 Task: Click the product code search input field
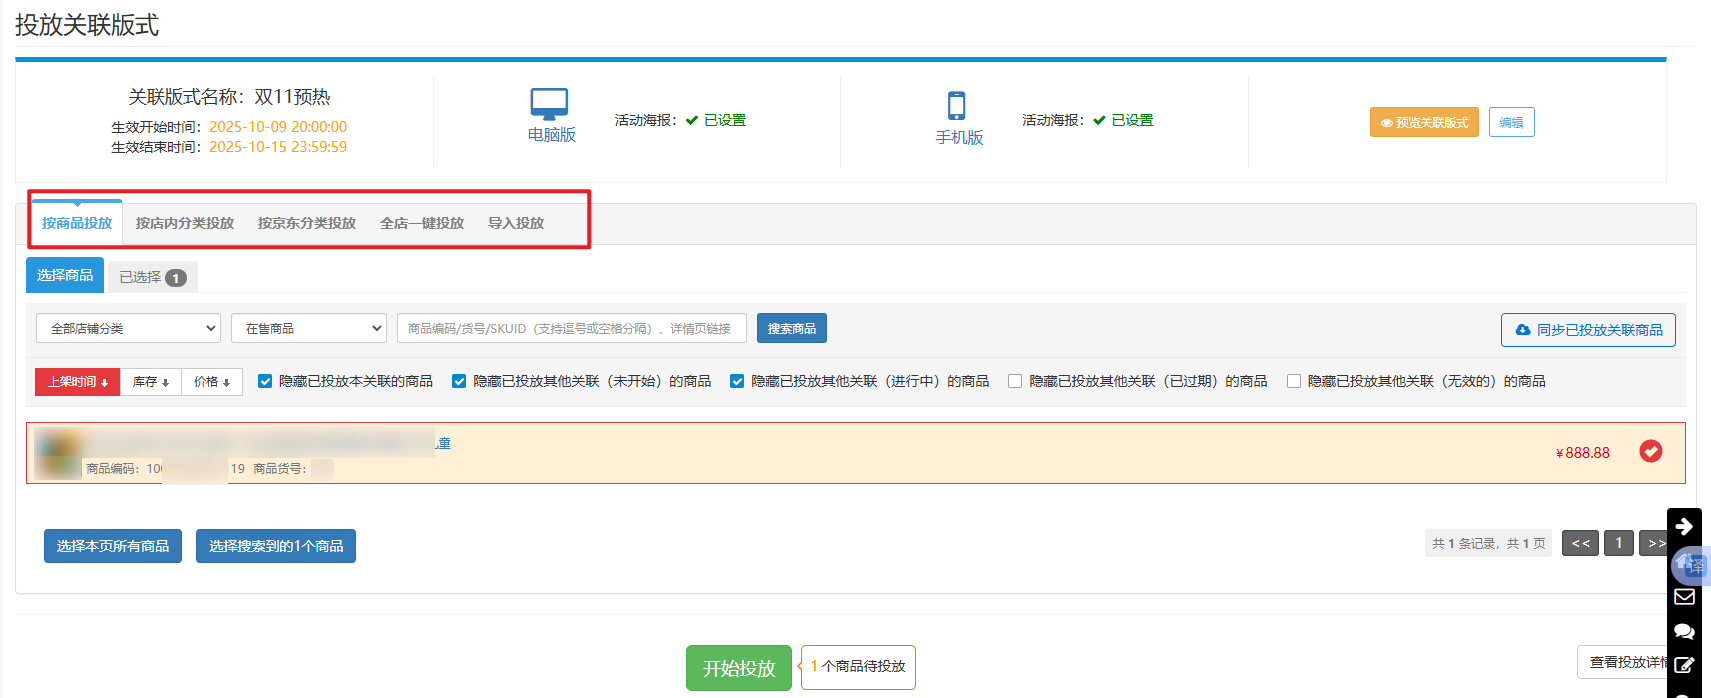click(571, 328)
